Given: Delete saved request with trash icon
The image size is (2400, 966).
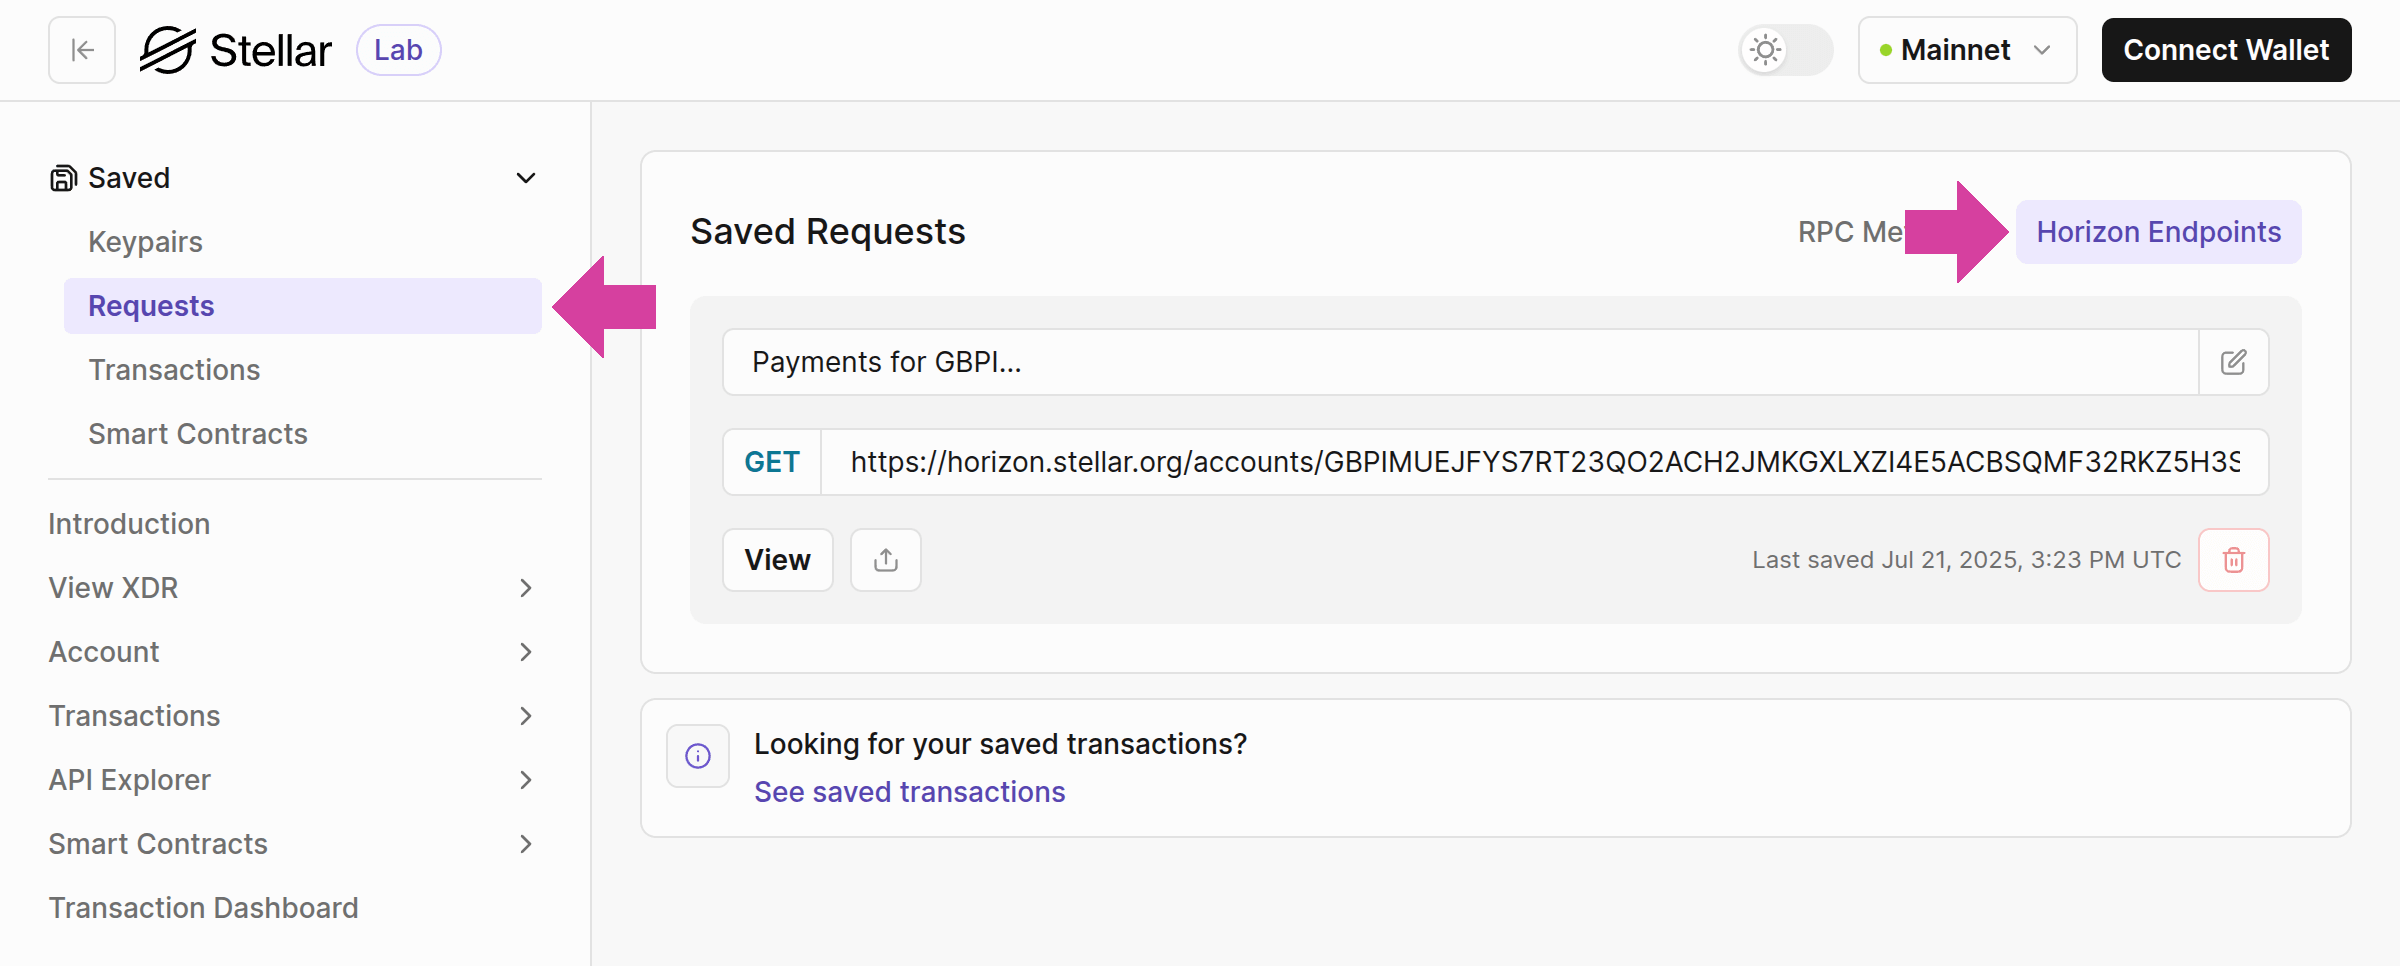Looking at the screenshot, I should pyautogui.click(x=2233, y=560).
